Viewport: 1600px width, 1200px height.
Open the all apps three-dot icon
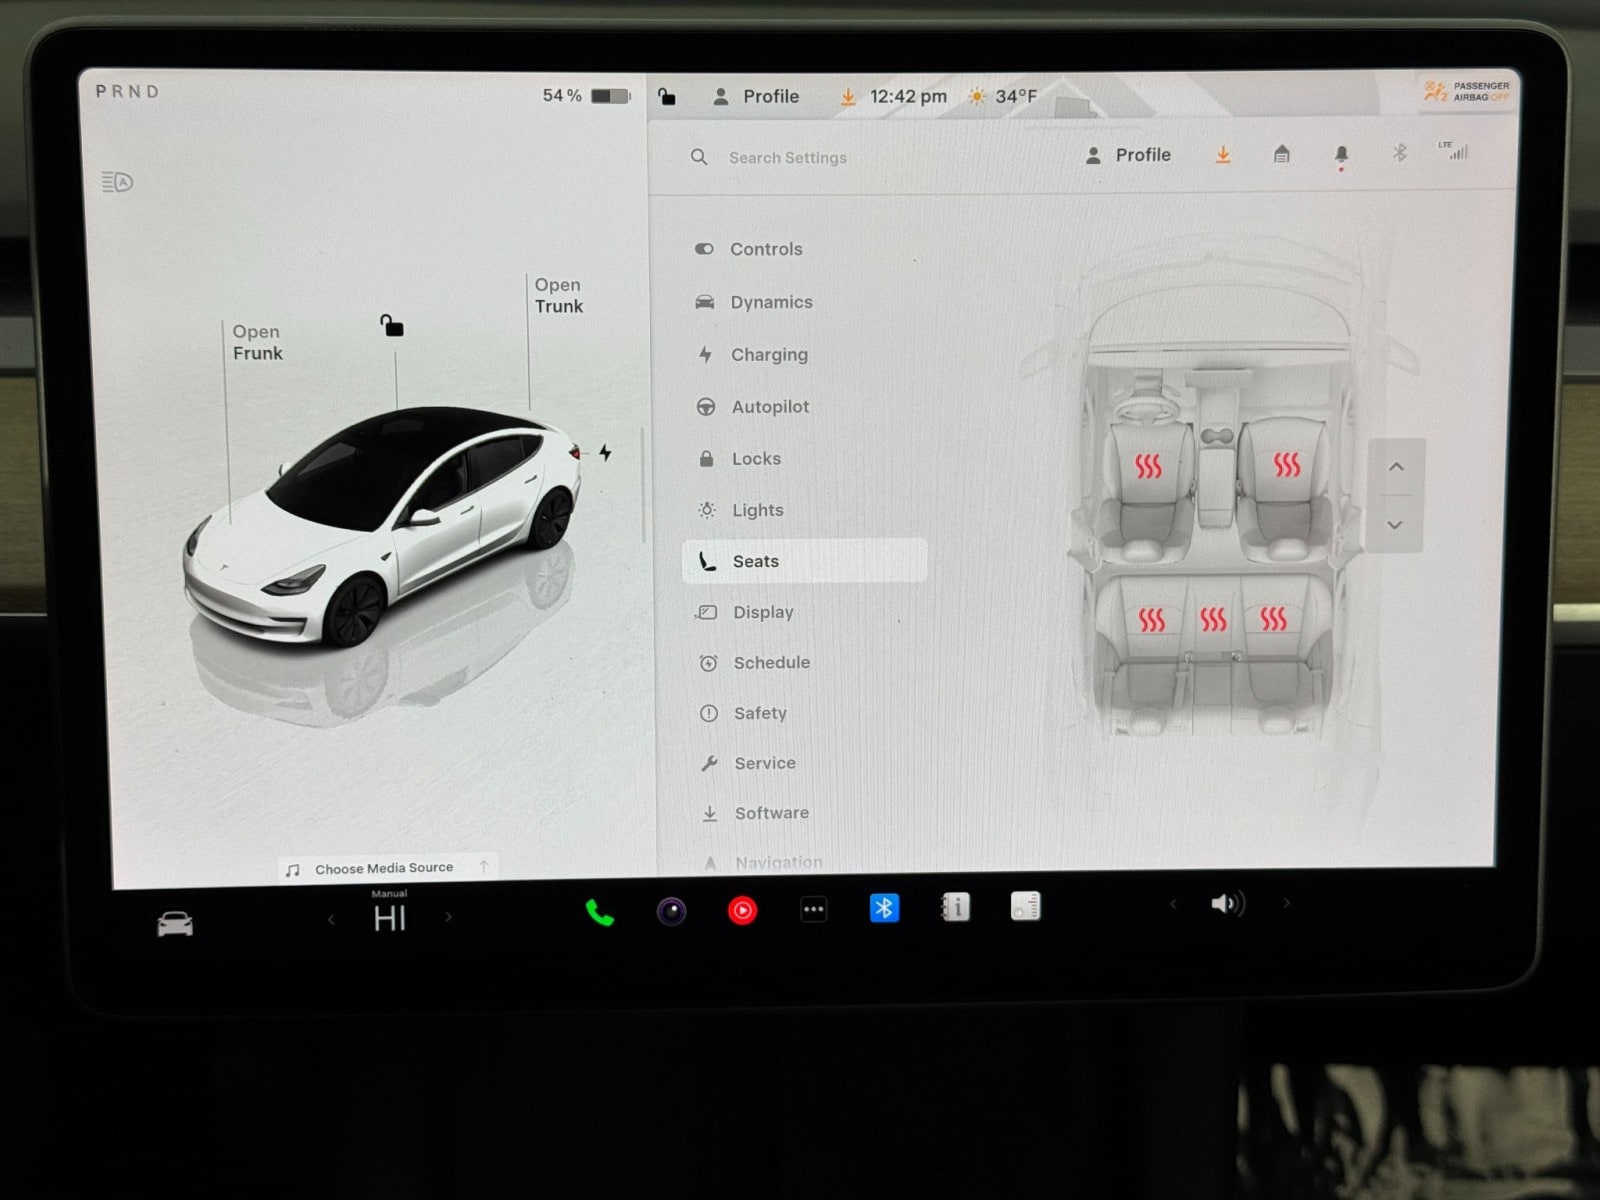coord(814,910)
